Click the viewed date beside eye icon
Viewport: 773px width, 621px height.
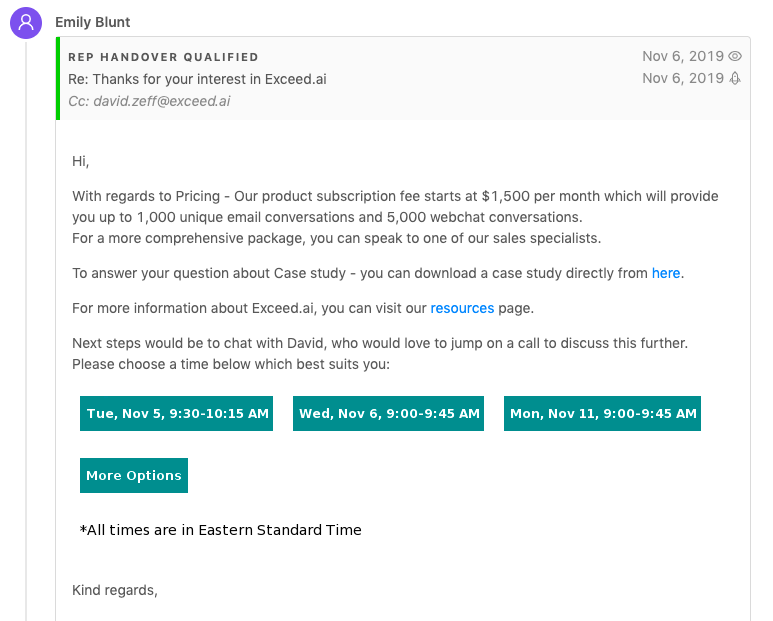[683, 56]
